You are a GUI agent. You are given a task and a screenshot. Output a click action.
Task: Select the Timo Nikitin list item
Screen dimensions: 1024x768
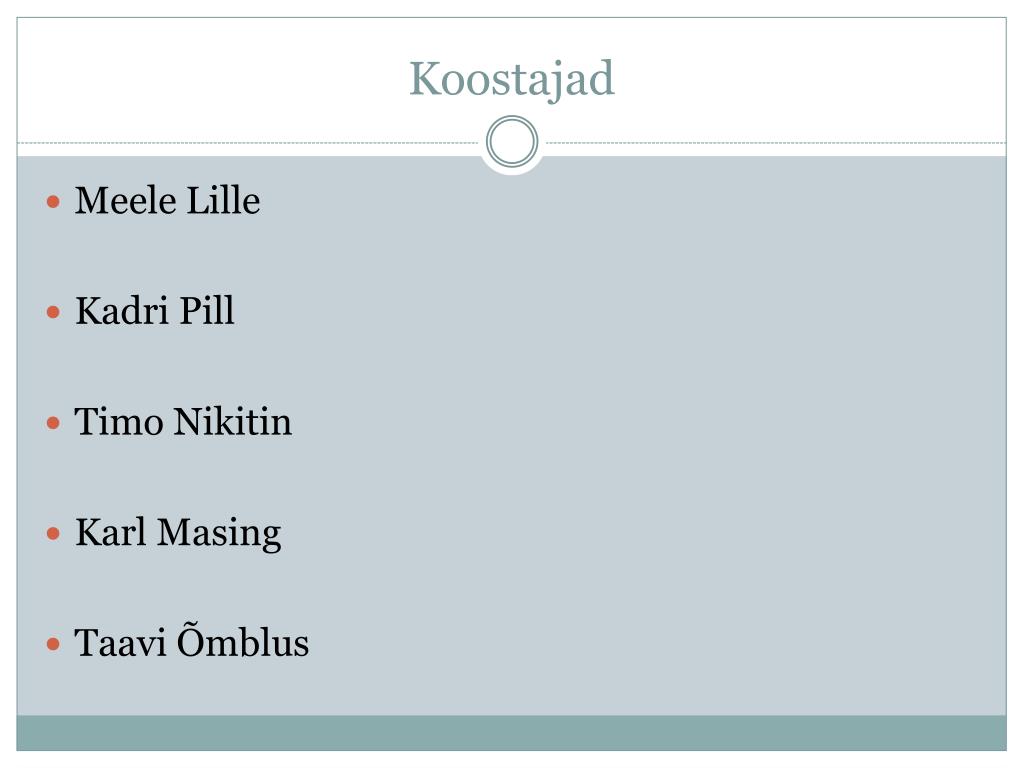tap(183, 422)
